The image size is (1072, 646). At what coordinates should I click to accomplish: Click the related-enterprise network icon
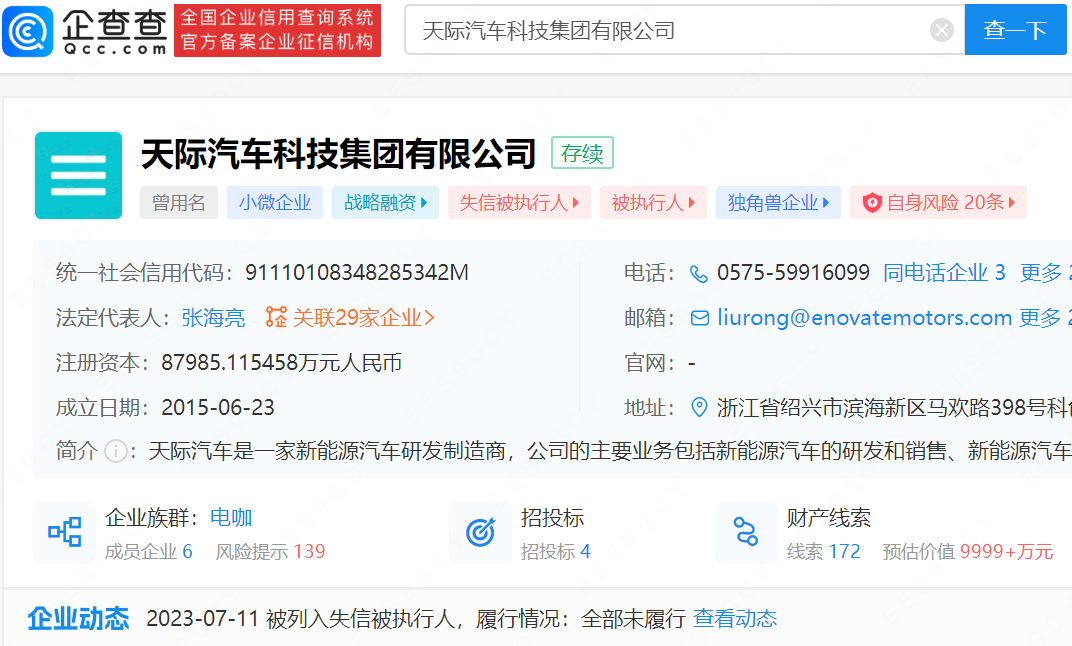pyautogui.click(x=276, y=317)
